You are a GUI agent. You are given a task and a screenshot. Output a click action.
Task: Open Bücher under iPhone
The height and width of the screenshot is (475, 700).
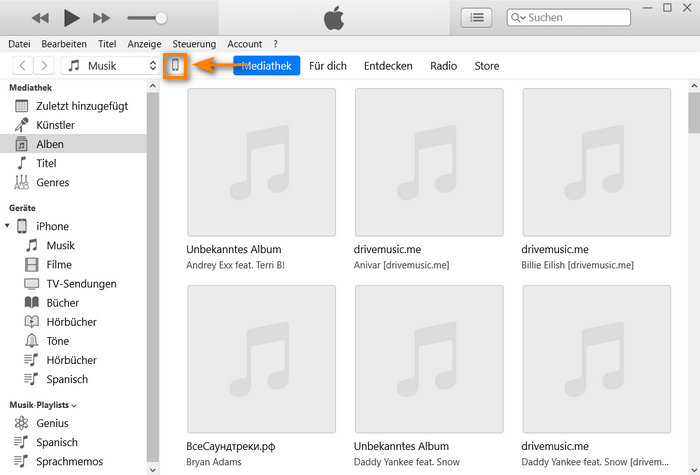tap(73, 303)
